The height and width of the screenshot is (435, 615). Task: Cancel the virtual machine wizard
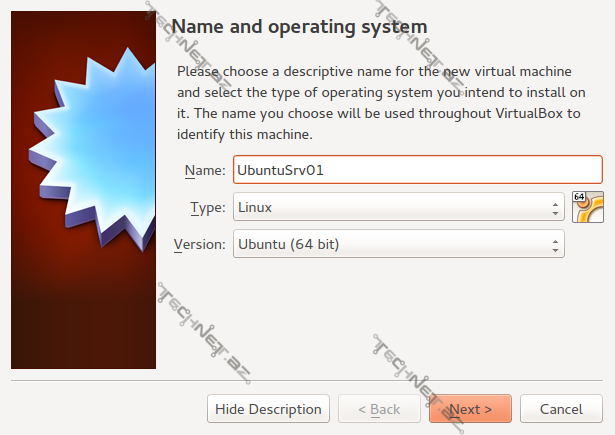(x=561, y=409)
